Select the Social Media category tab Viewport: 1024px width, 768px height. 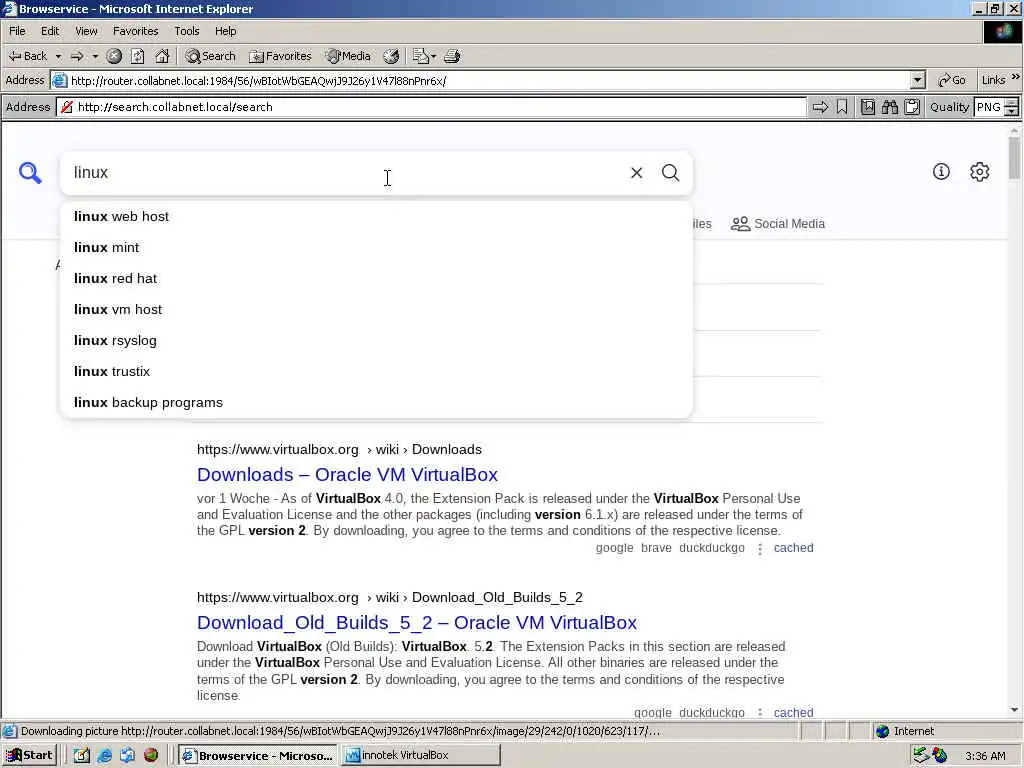tap(778, 224)
